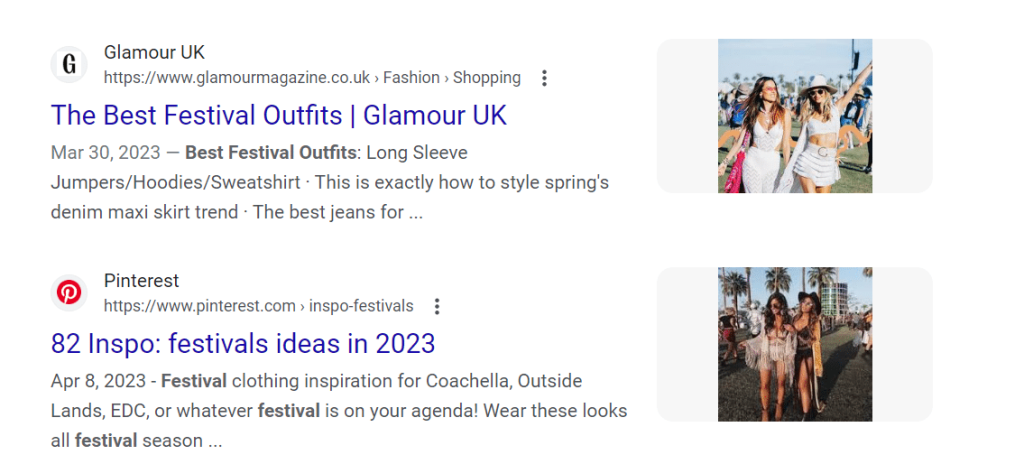Viewport: 1024px width, 464px height.
Task: Click the Pinterest logo icon
Action: click(x=69, y=293)
